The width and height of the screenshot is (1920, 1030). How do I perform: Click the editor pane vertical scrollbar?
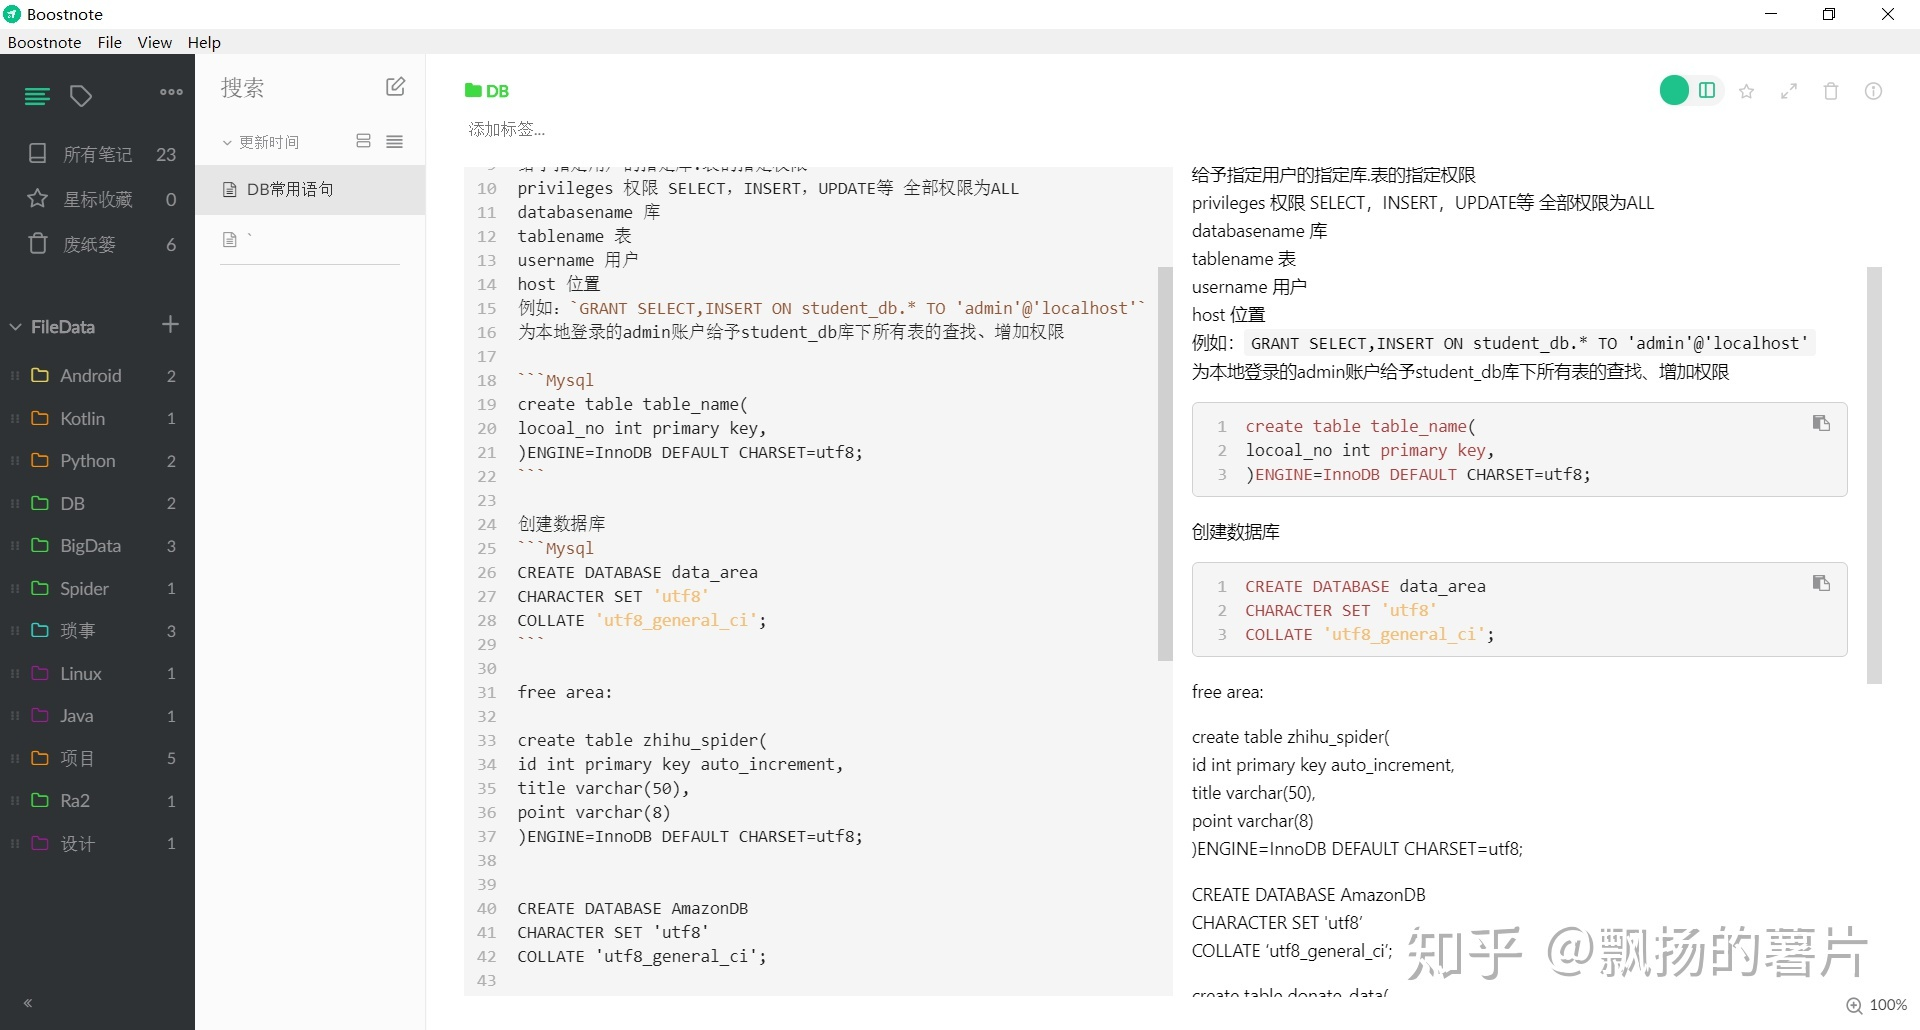pos(1165,464)
